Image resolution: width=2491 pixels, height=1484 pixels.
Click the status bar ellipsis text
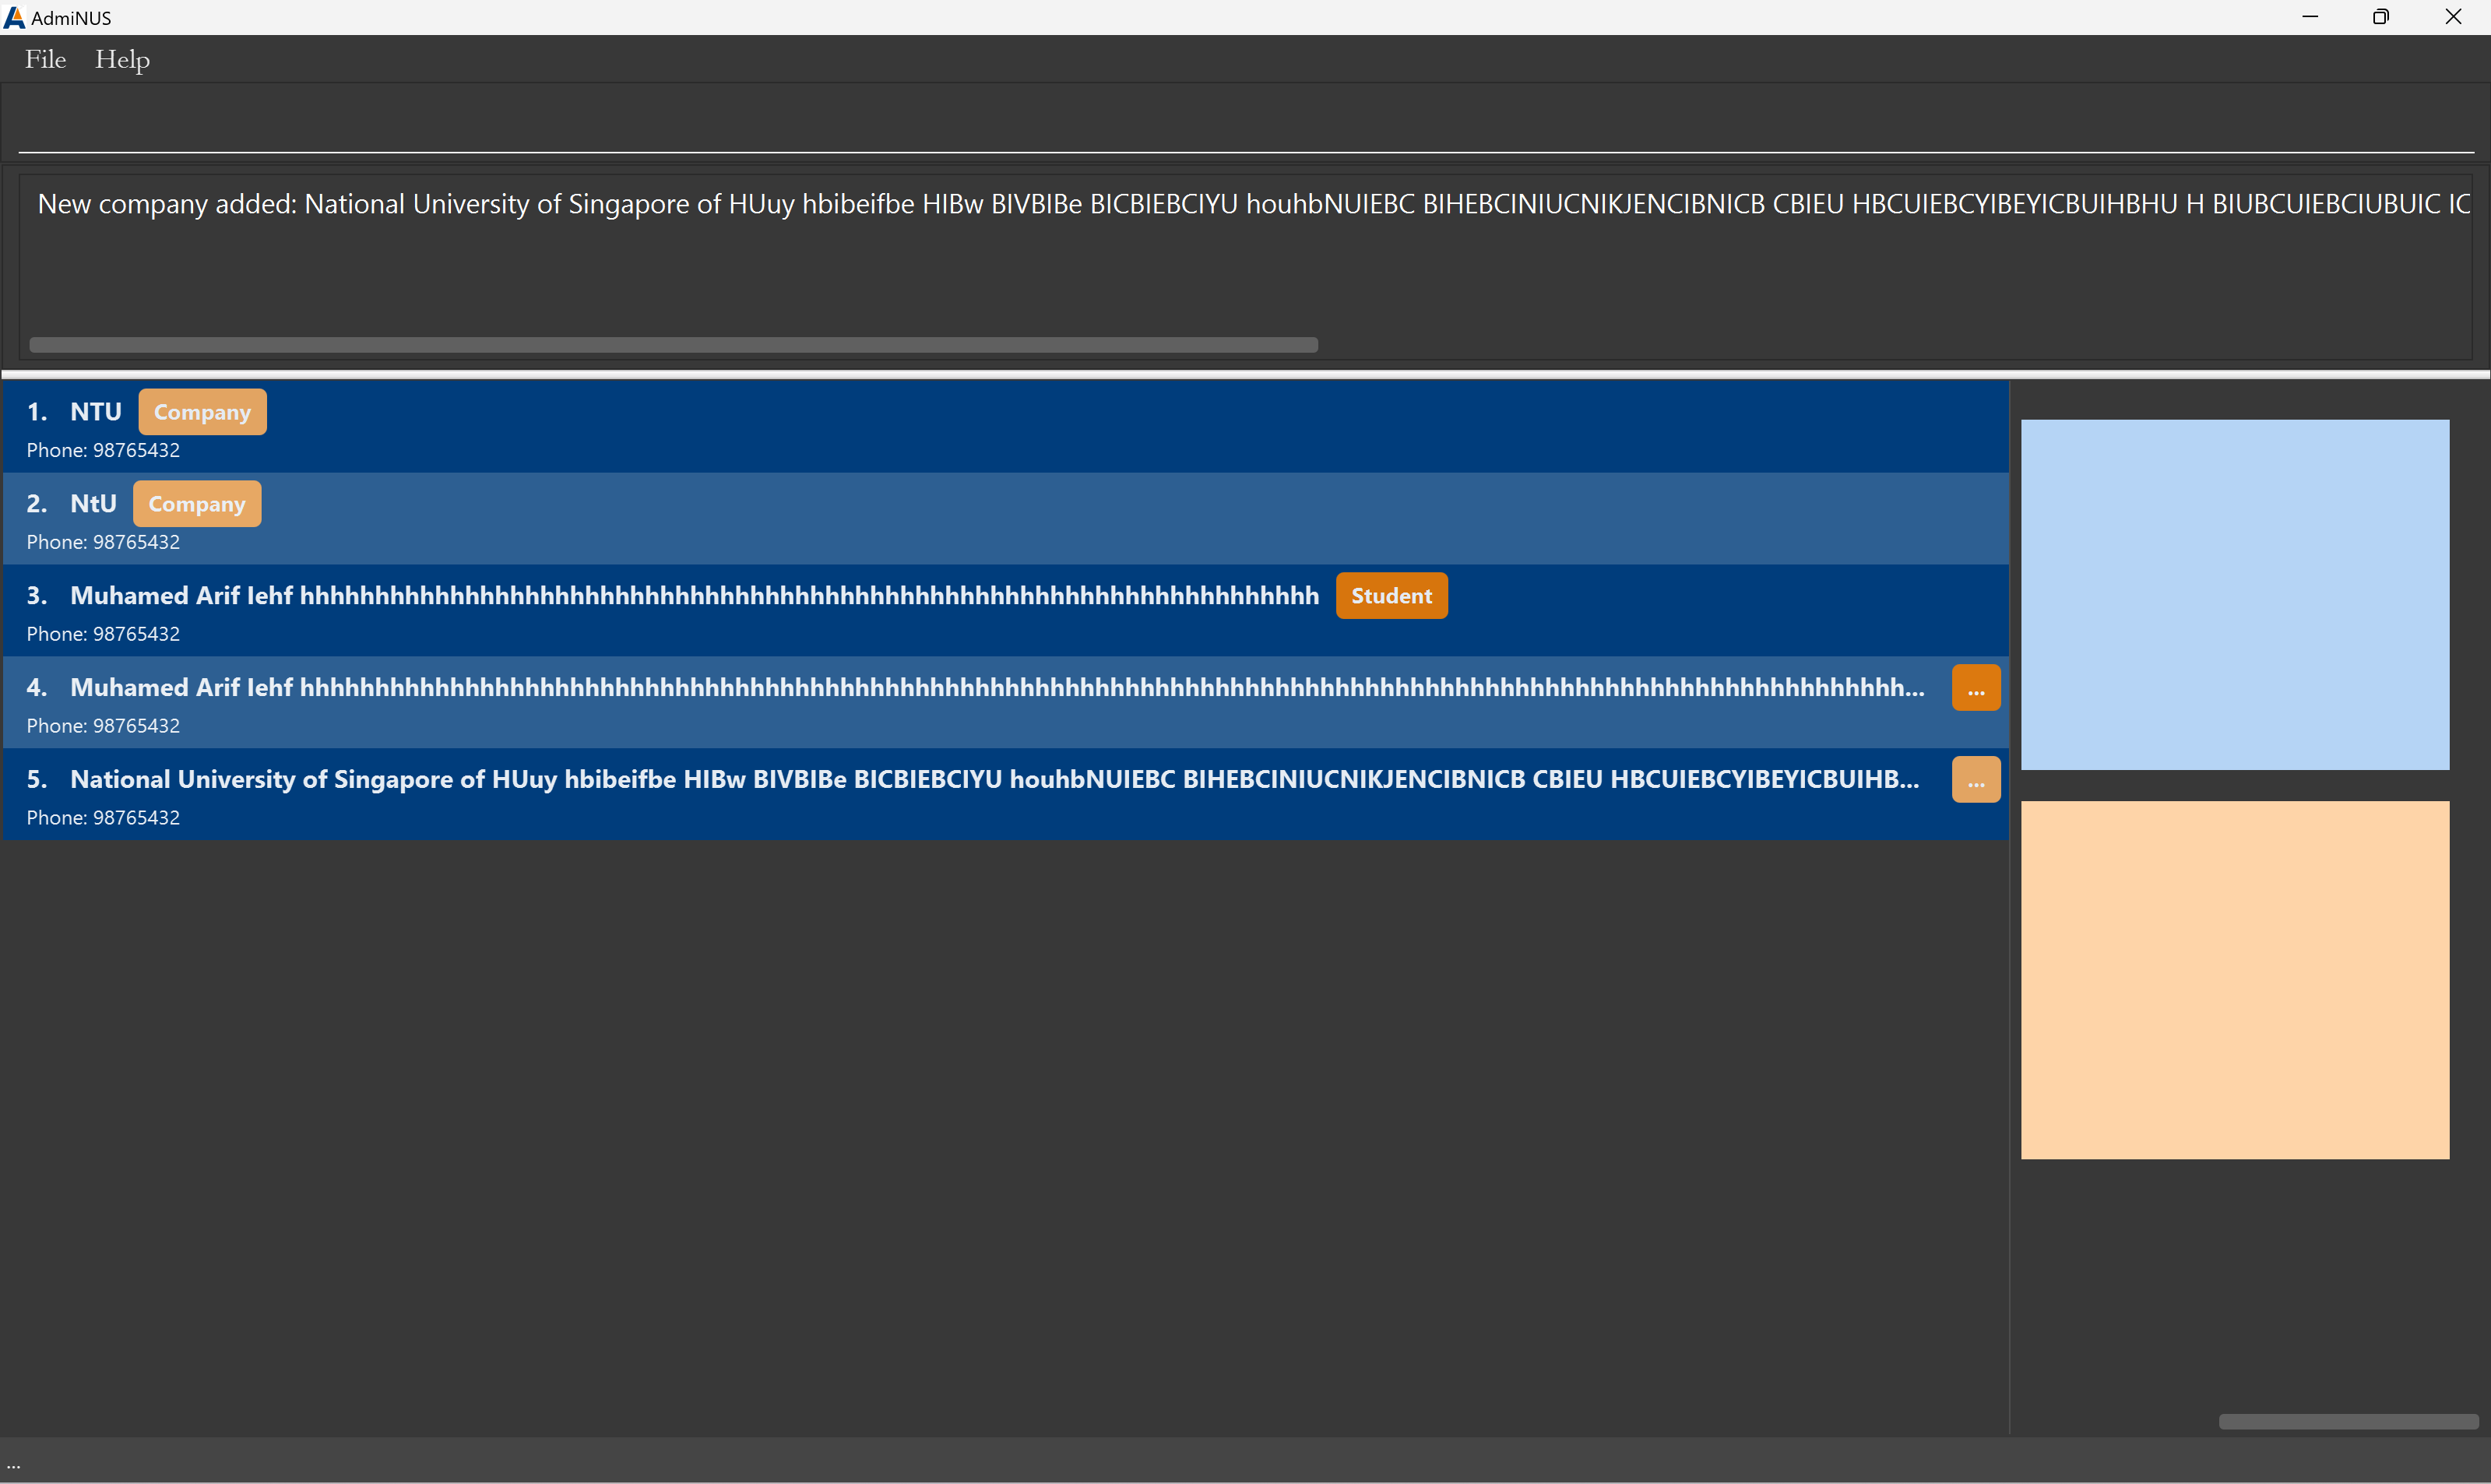tap(14, 1466)
